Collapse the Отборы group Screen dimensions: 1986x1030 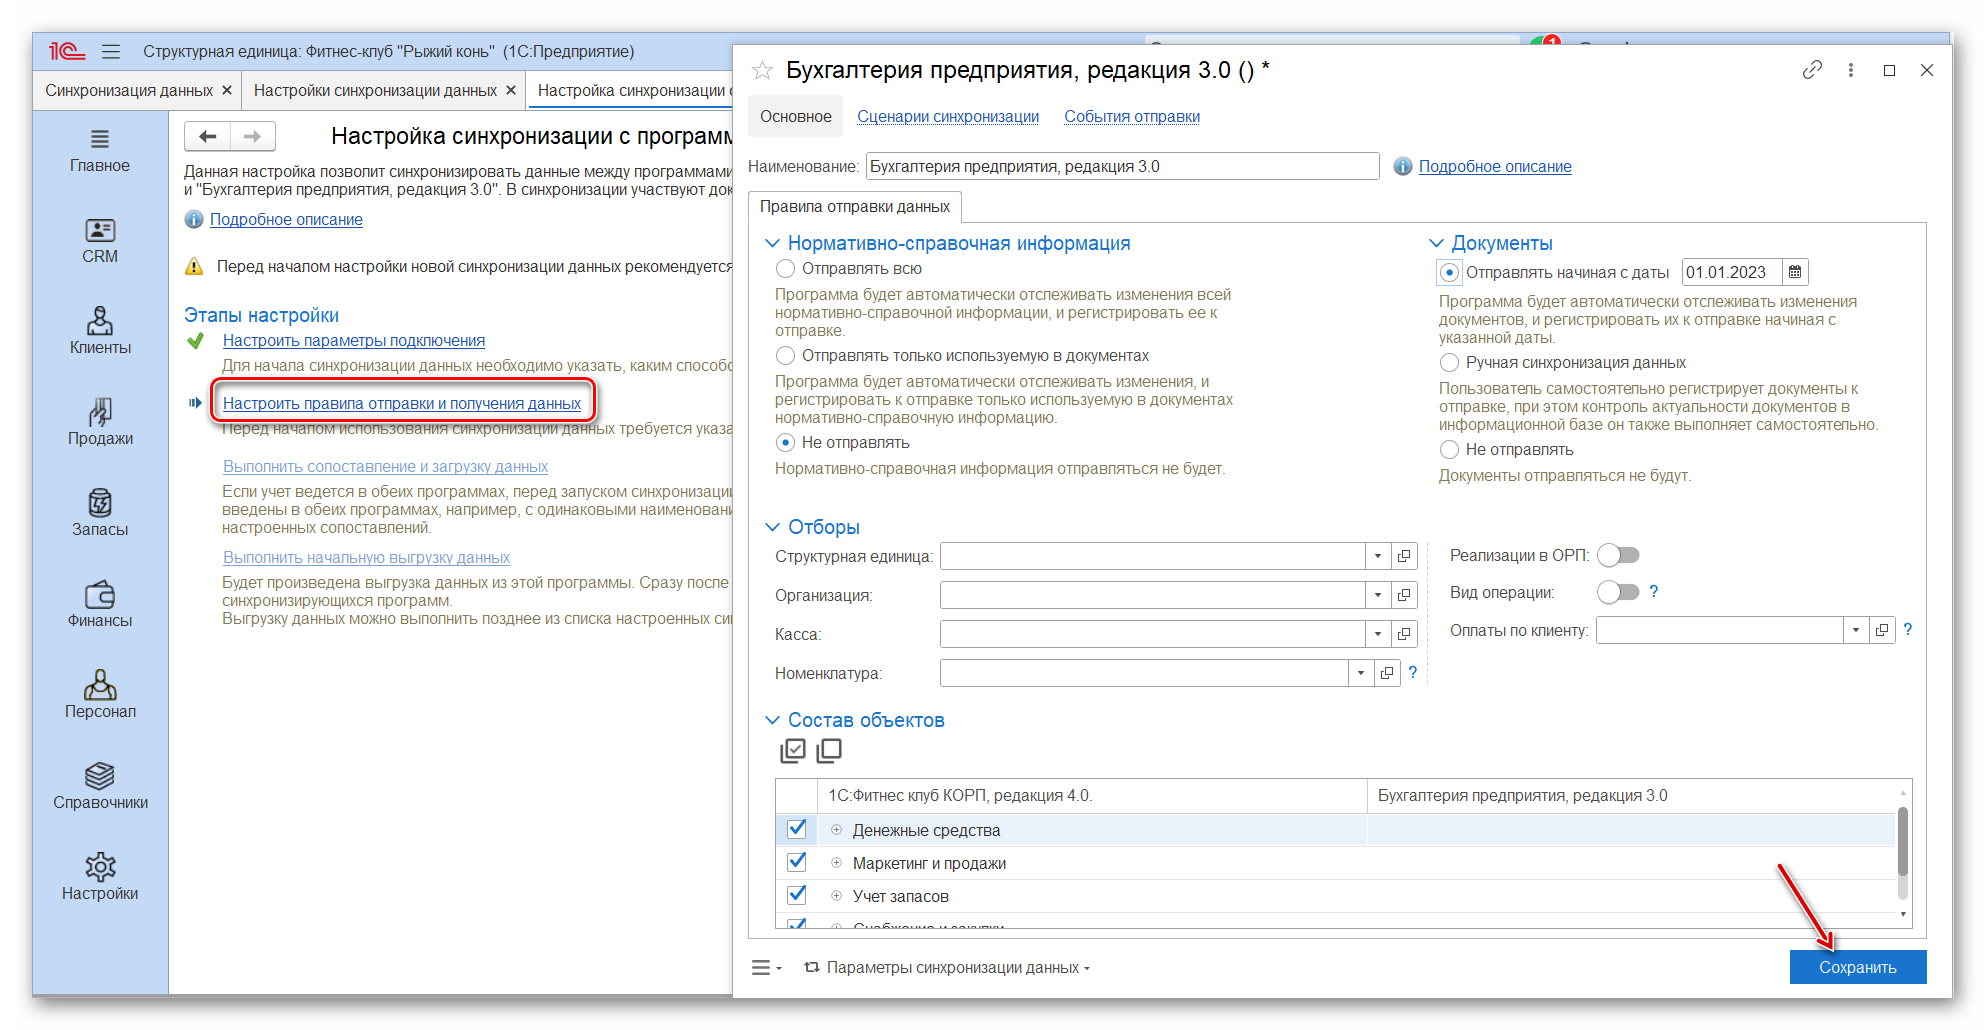(x=772, y=527)
